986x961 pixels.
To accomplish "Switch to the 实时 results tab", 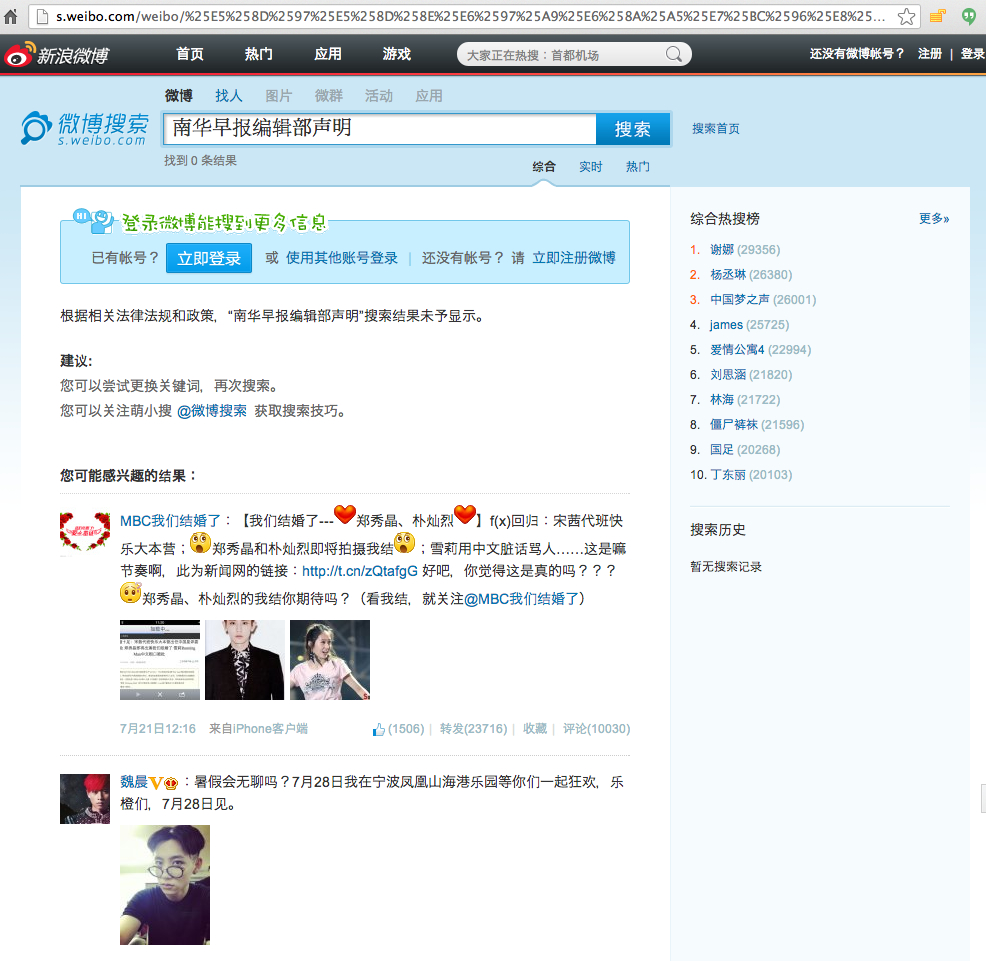I will coord(590,167).
